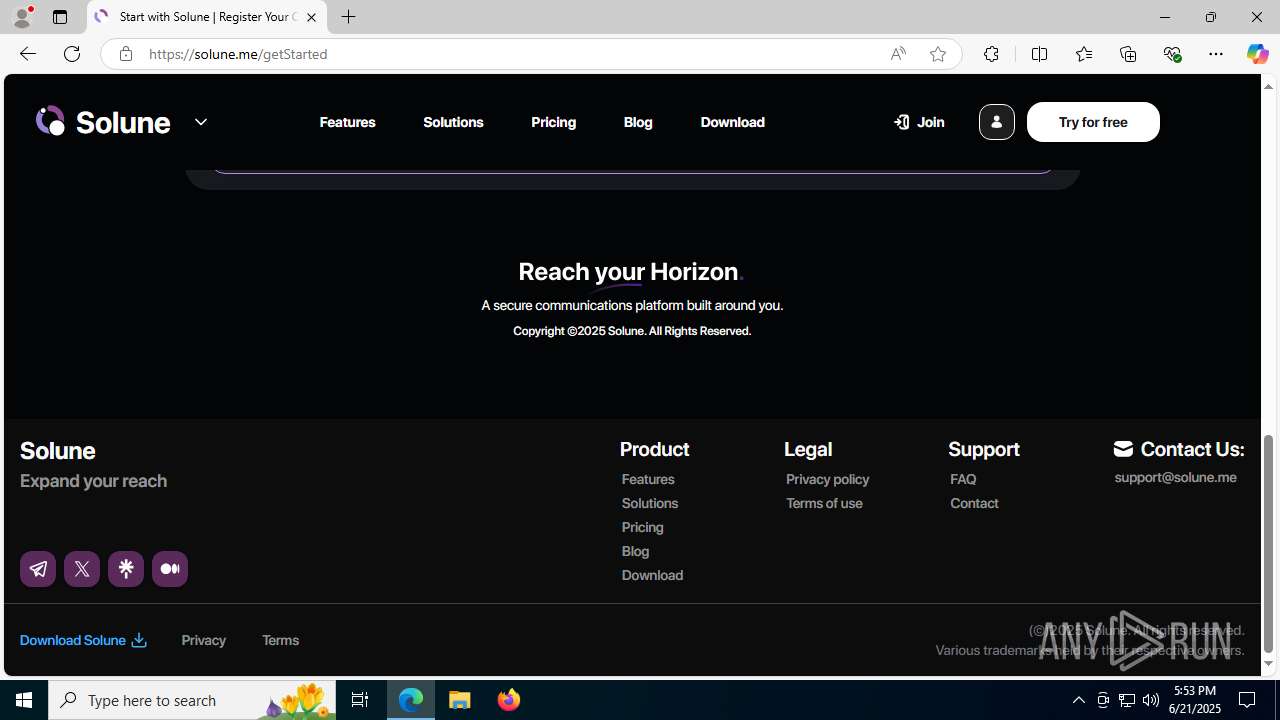Open footer Blog link under Product

coord(636,551)
